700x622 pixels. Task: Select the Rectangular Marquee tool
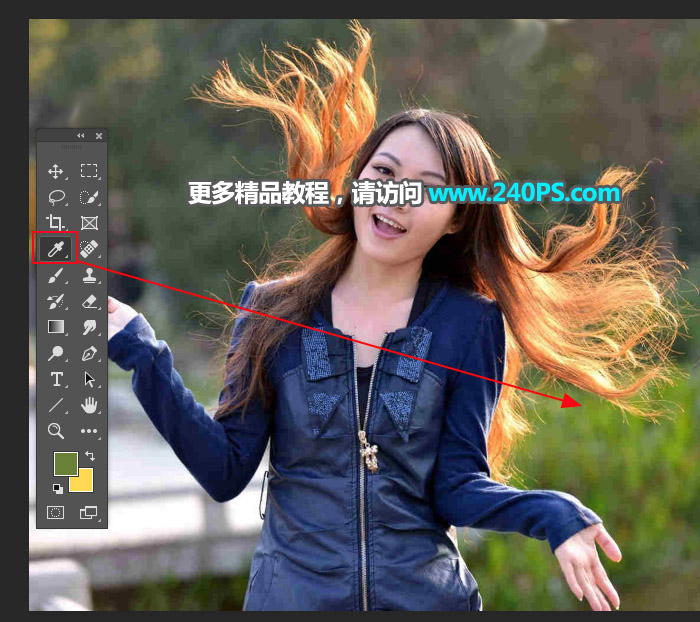[x=89, y=171]
